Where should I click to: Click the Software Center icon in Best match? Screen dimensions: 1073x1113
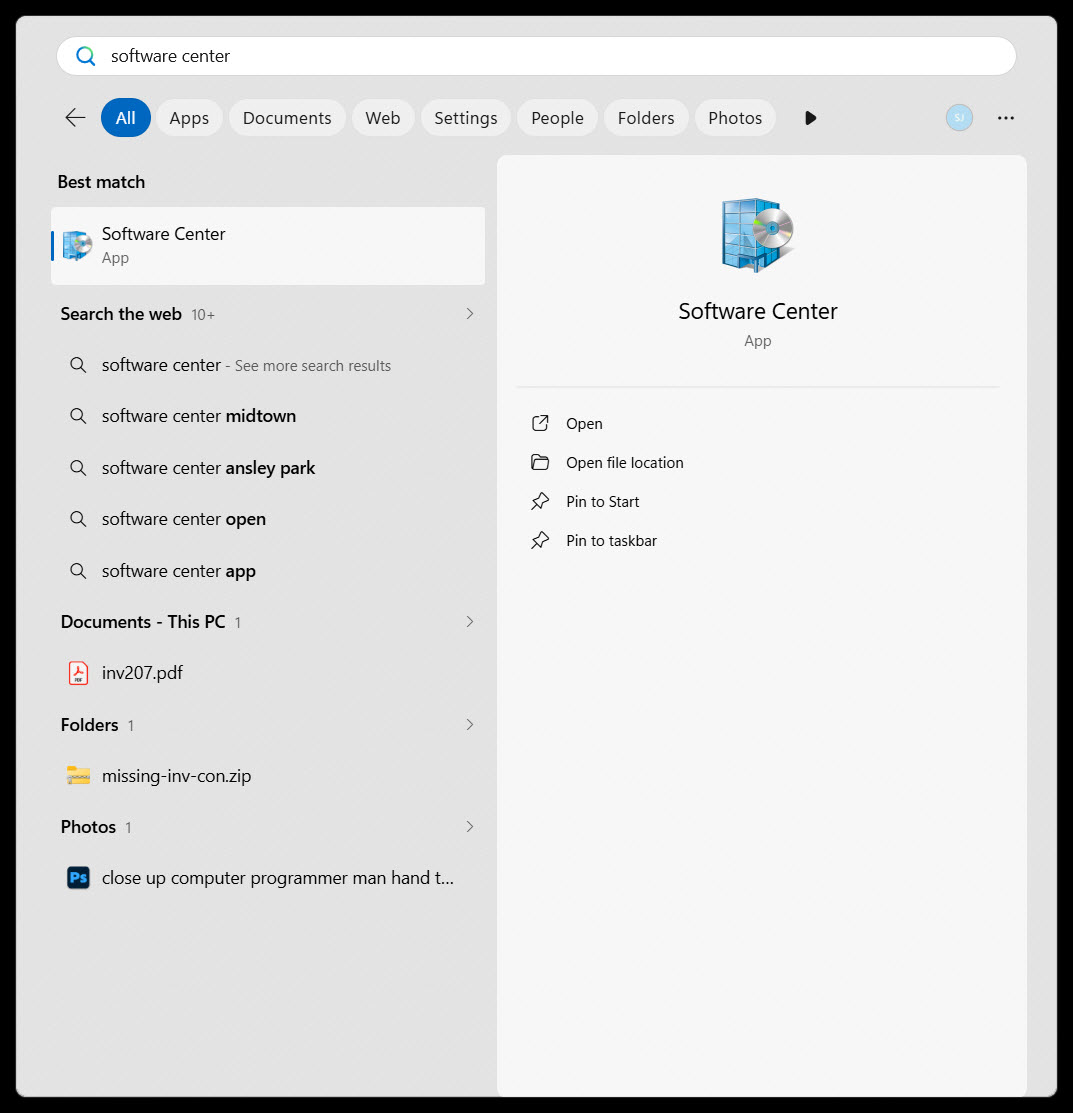77,246
